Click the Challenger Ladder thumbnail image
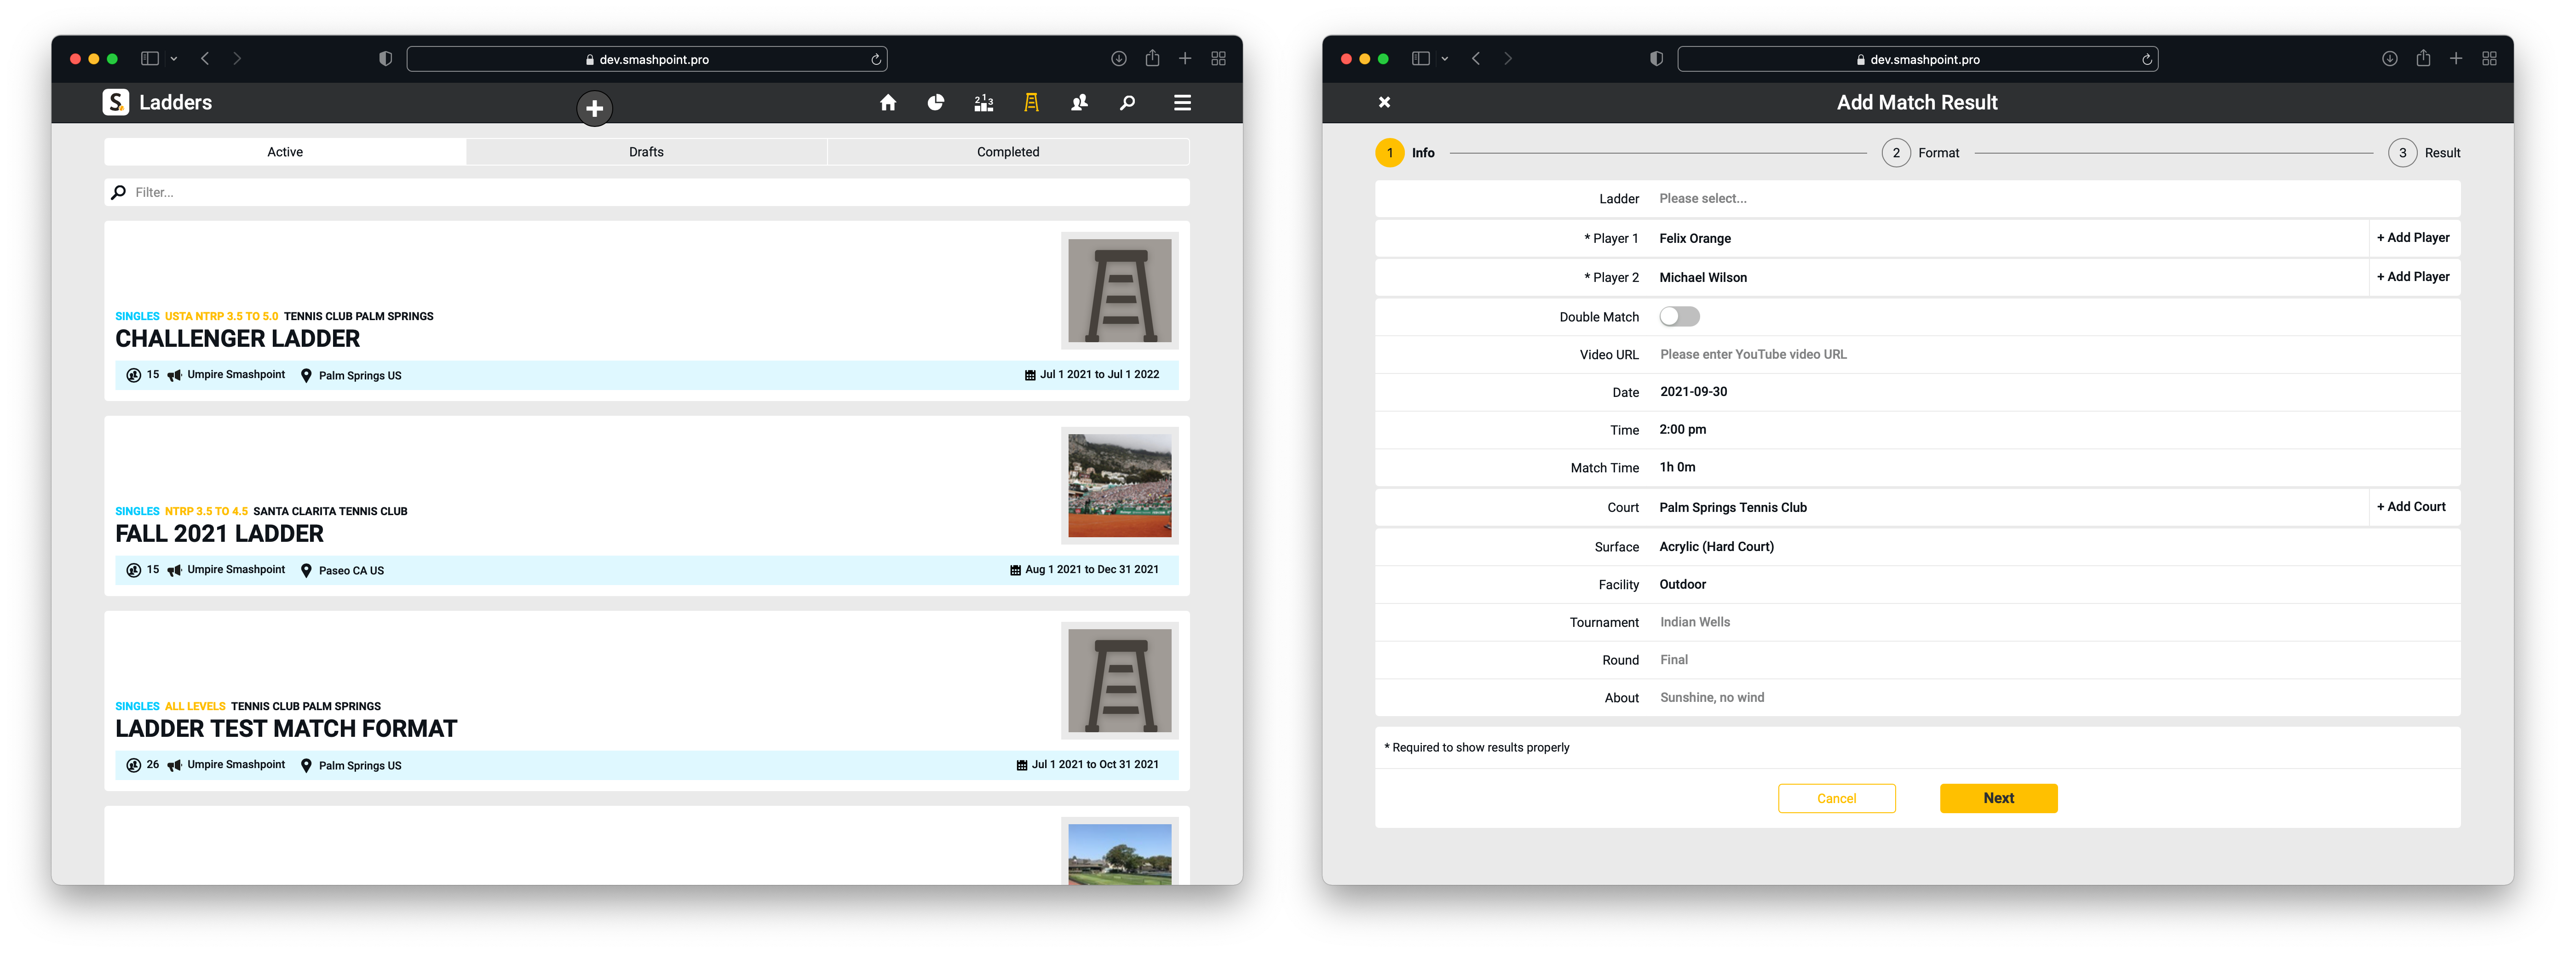 1120,291
